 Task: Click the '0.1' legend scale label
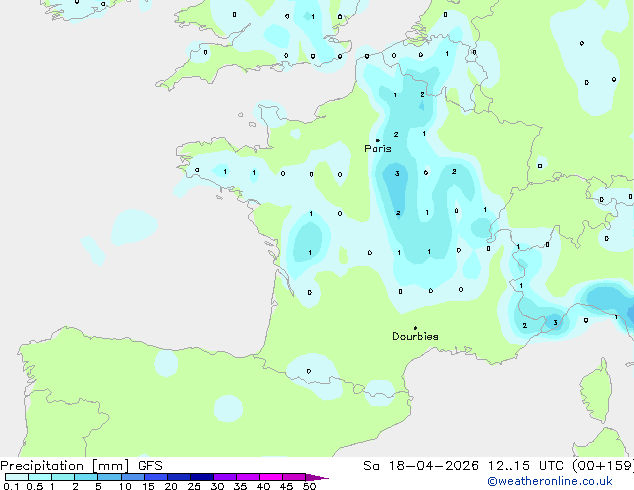click(x=11, y=486)
